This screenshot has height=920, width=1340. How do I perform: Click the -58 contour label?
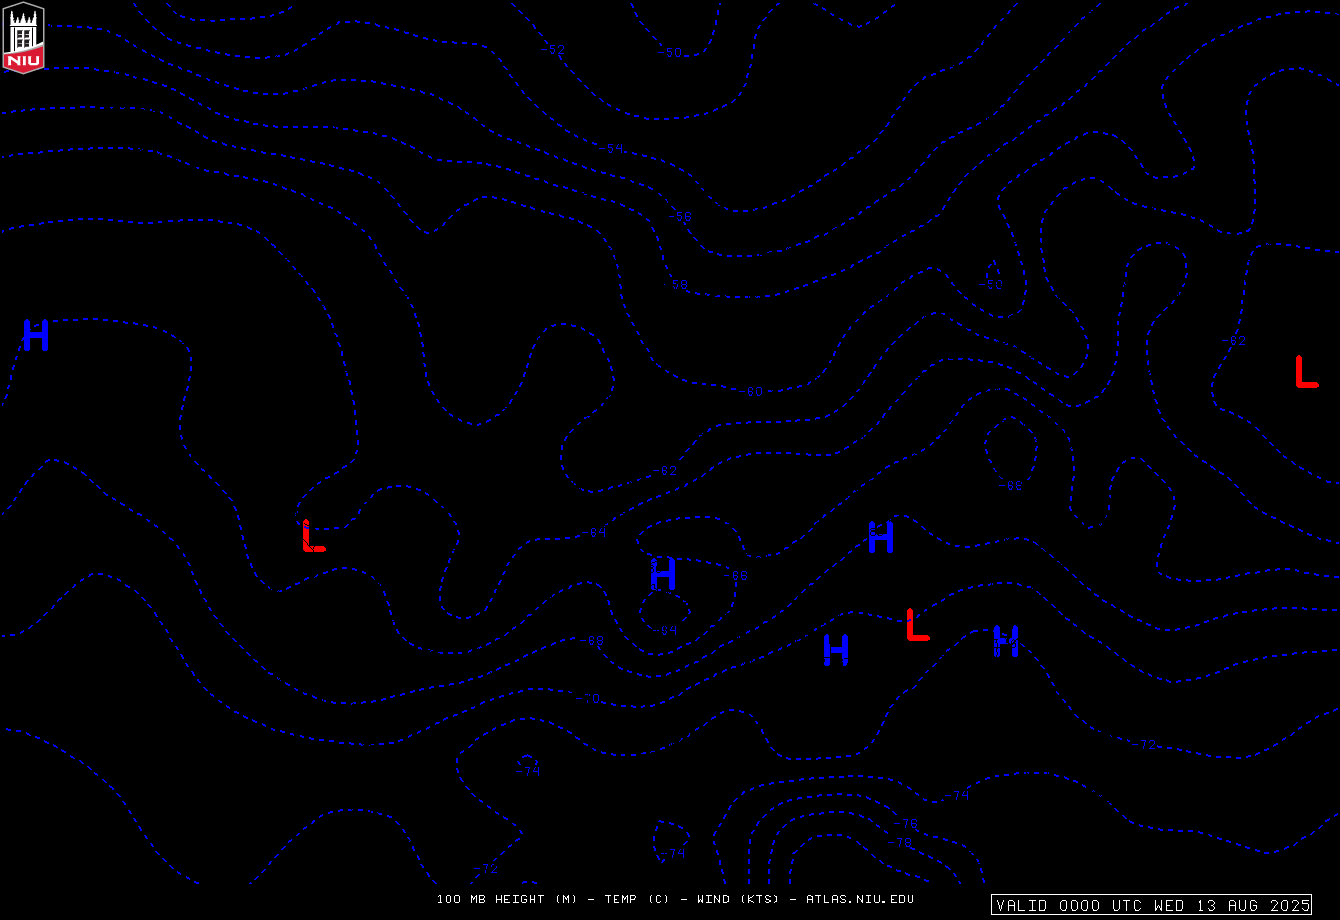point(677,285)
